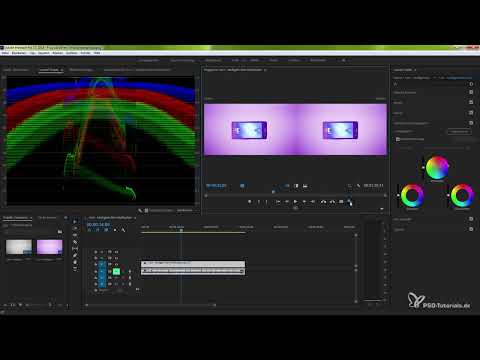The image size is (480, 360).
Task: Toggle the green highlighted audio track button
Action: 116,272
